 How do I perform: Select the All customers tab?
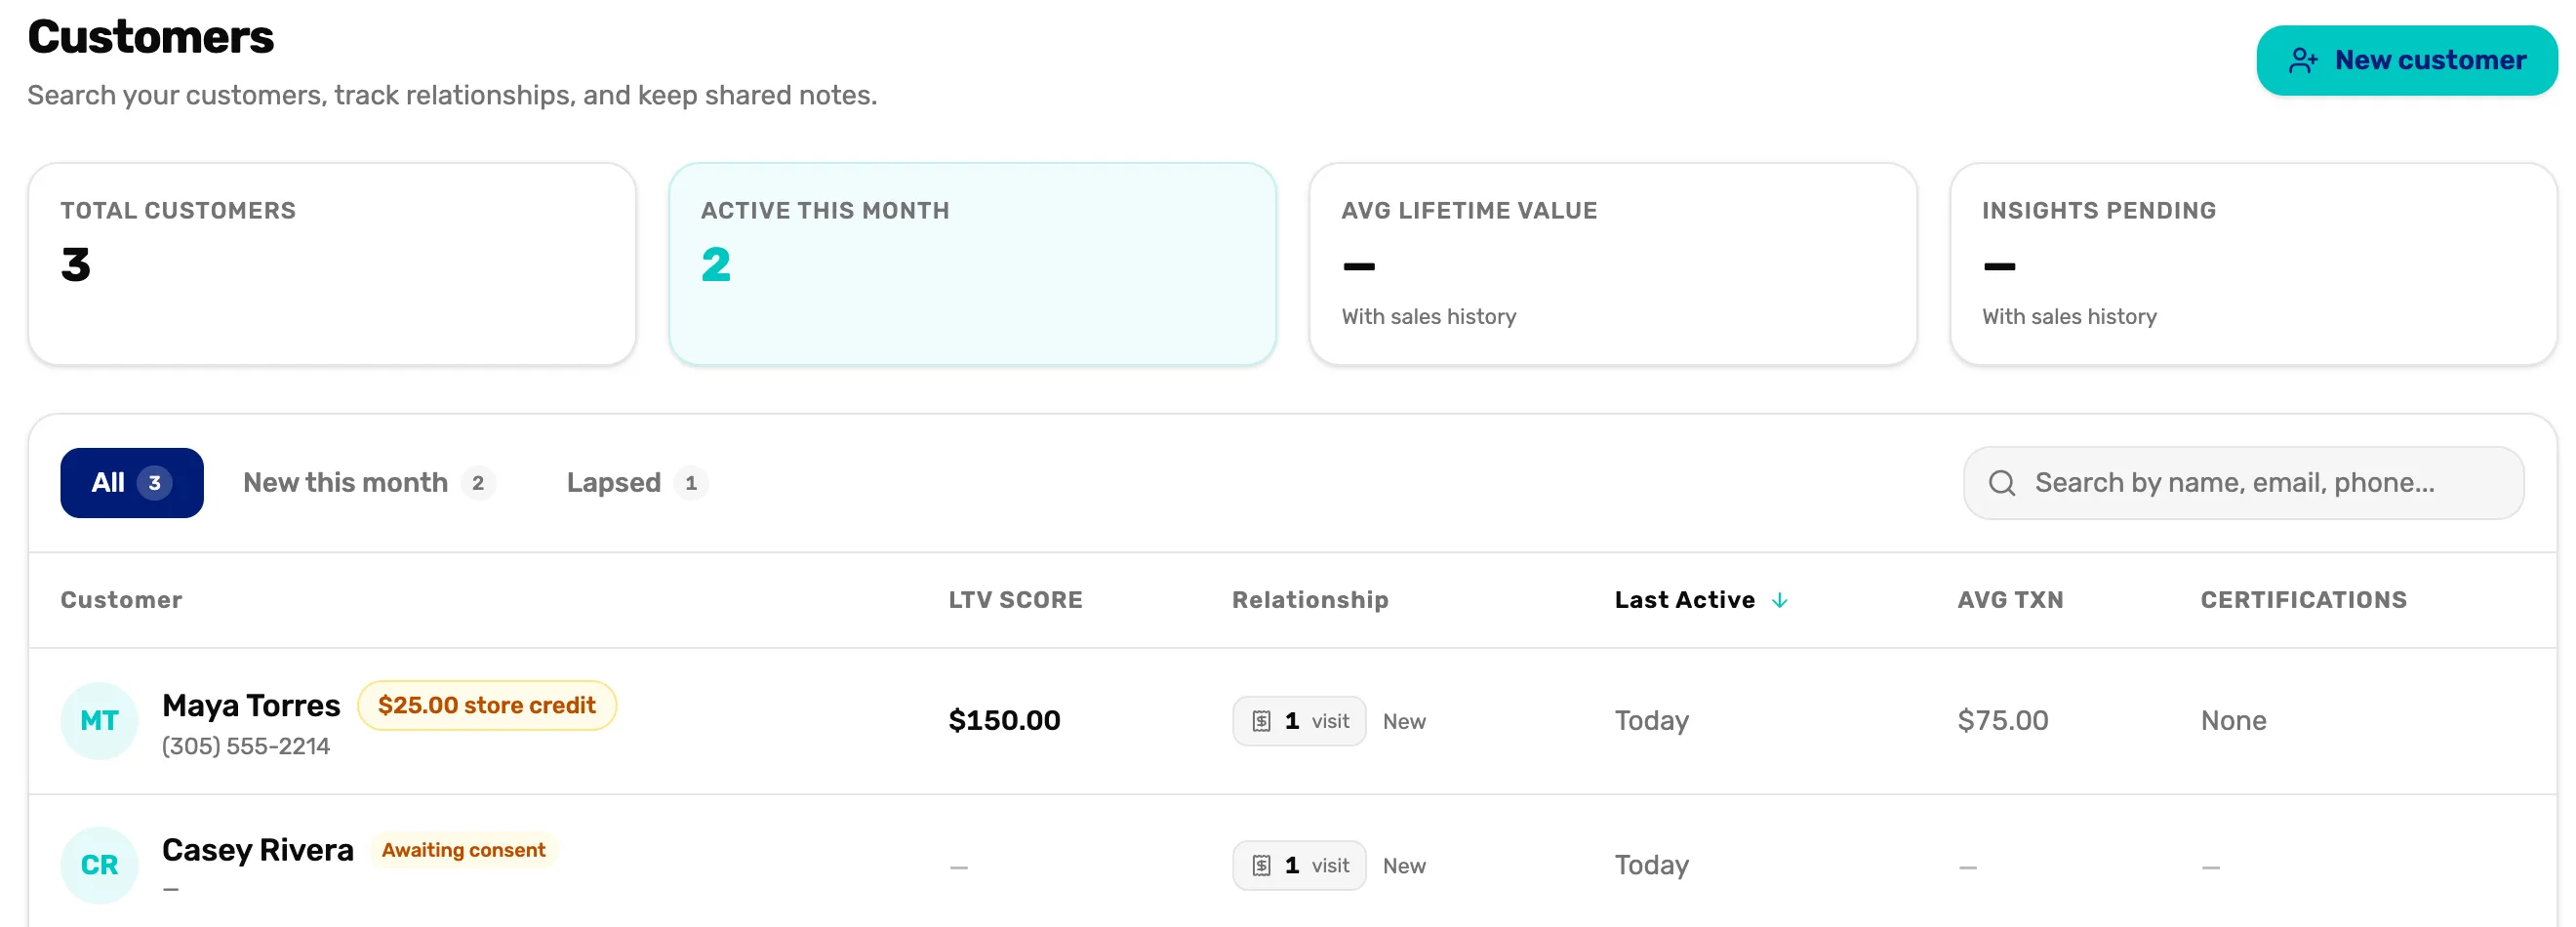click(132, 483)
